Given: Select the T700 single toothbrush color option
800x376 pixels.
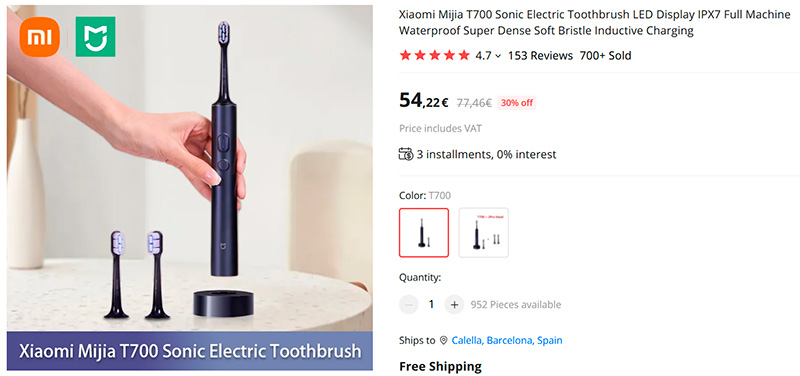Looking at the screenshot, I should pyautogui.click(x=424, y=232).
